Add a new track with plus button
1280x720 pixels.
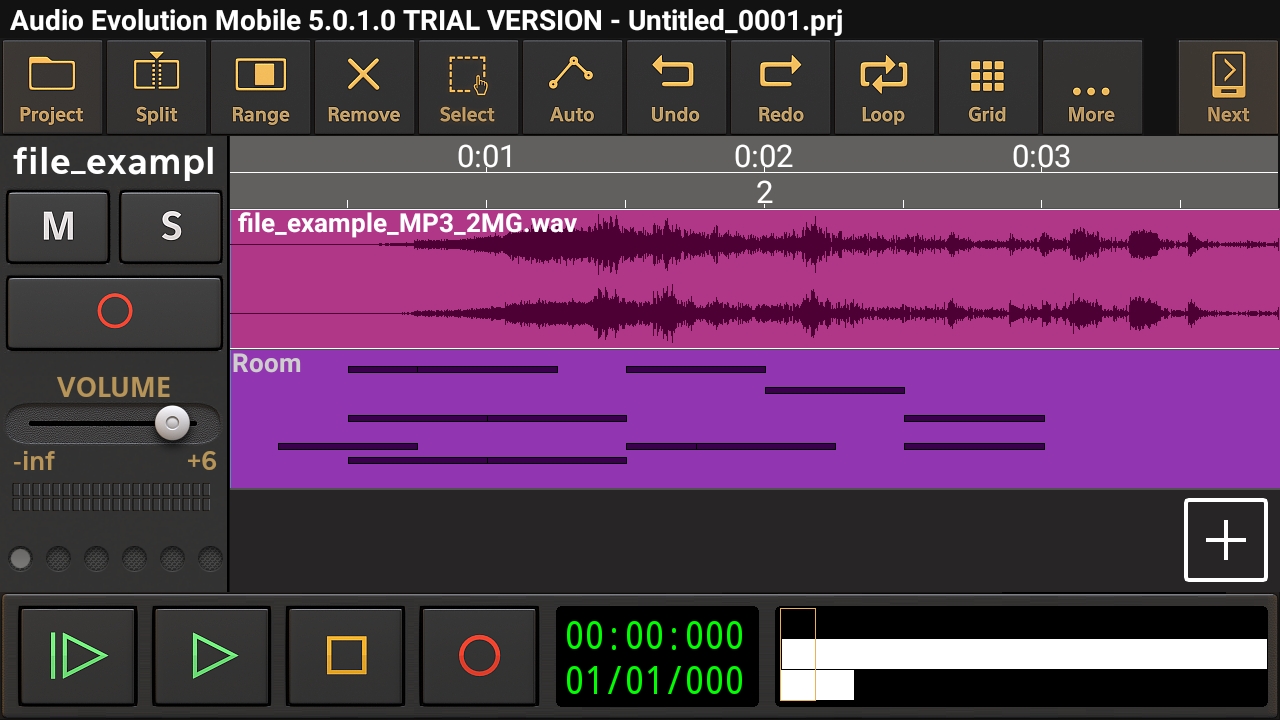[1226, 540]
